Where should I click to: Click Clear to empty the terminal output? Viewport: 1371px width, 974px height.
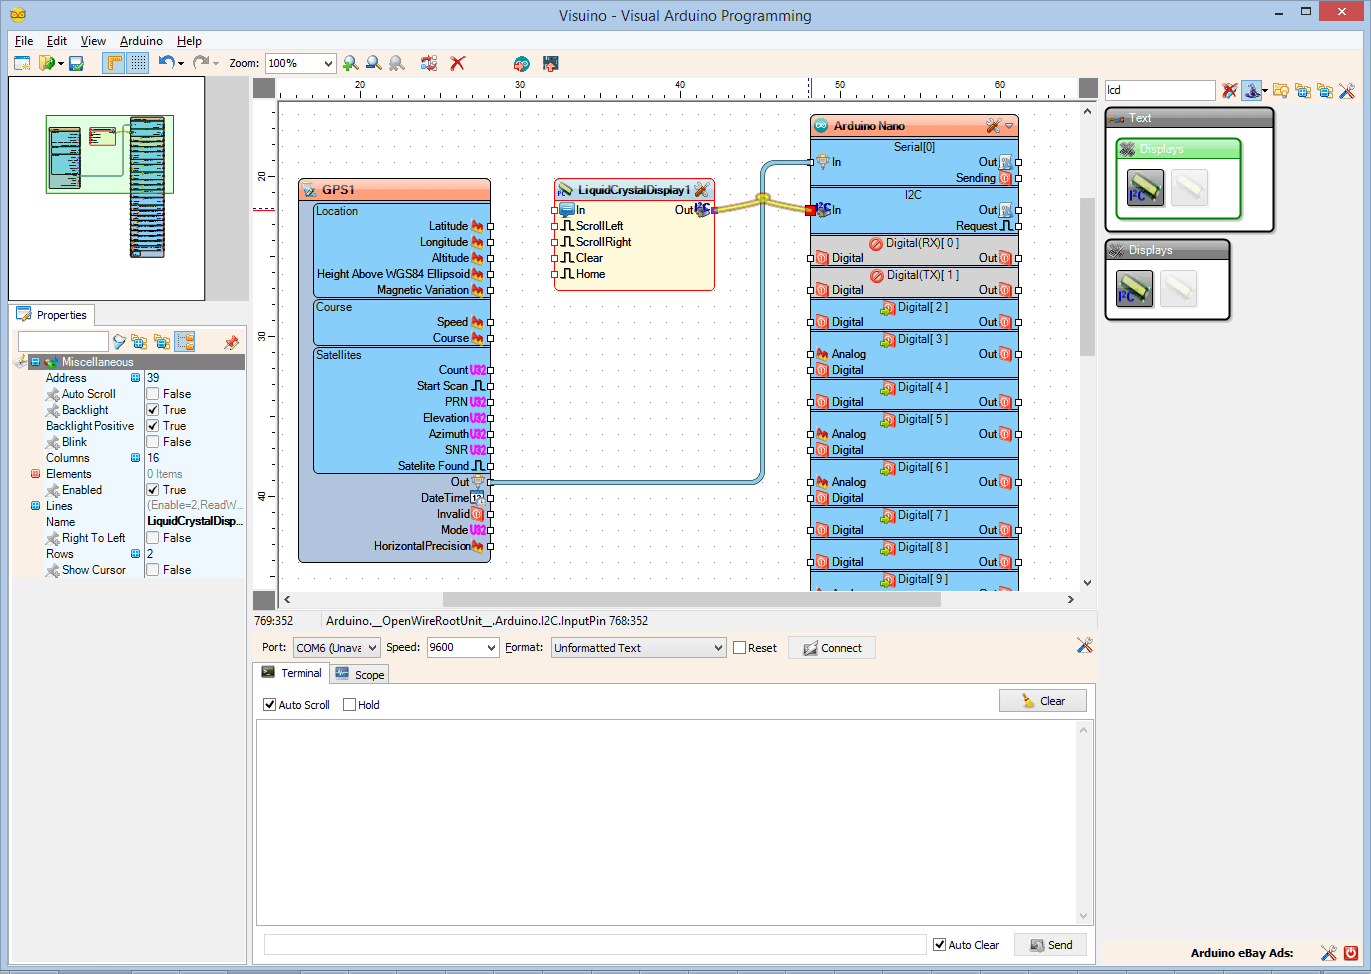tap(1043, 700)
